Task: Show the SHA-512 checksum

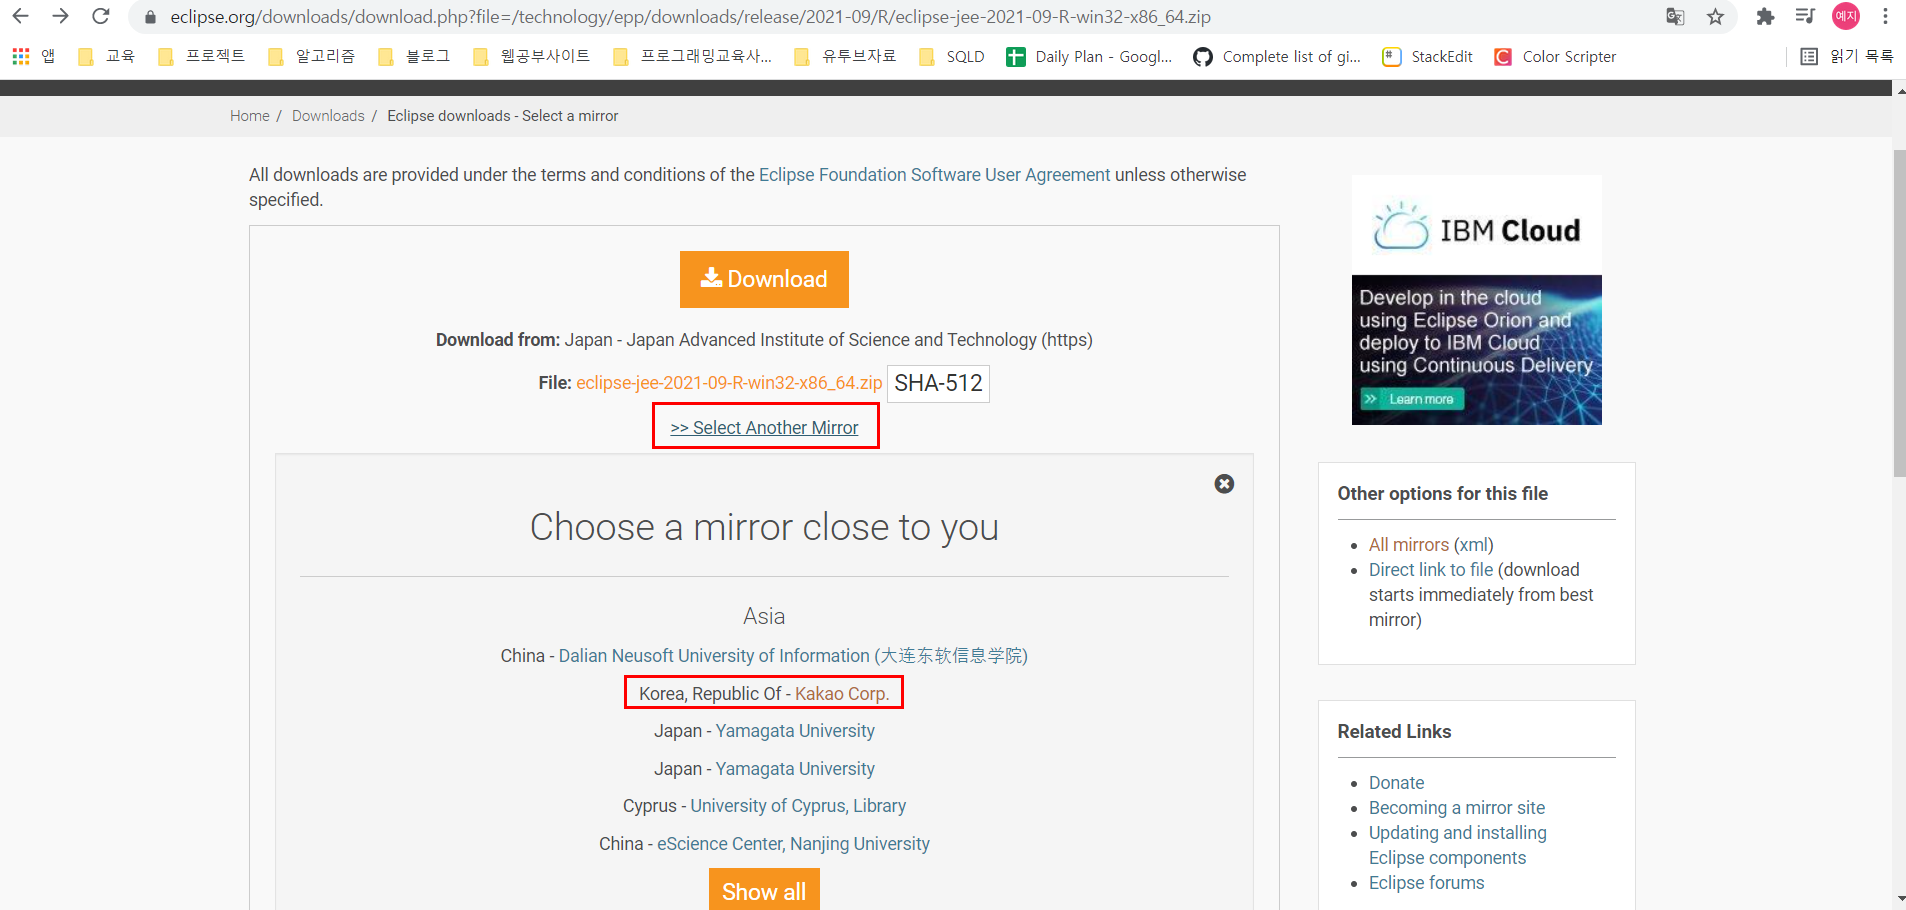Action: [x=938, y=383]
